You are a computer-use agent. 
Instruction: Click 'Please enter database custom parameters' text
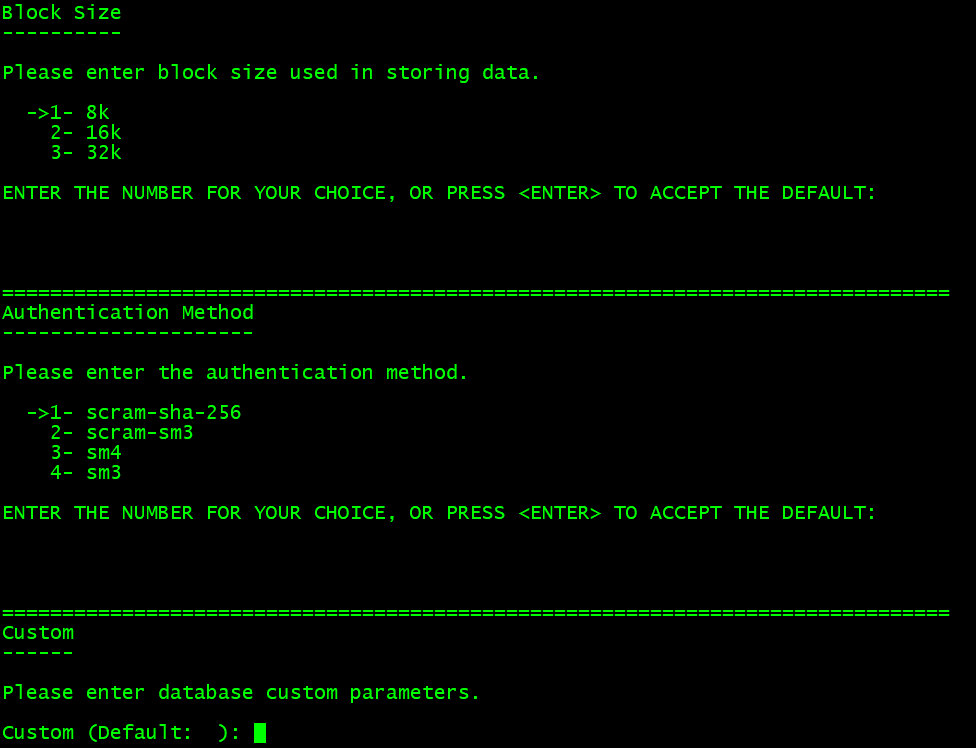pyautogui.click(x=241, y=693)
